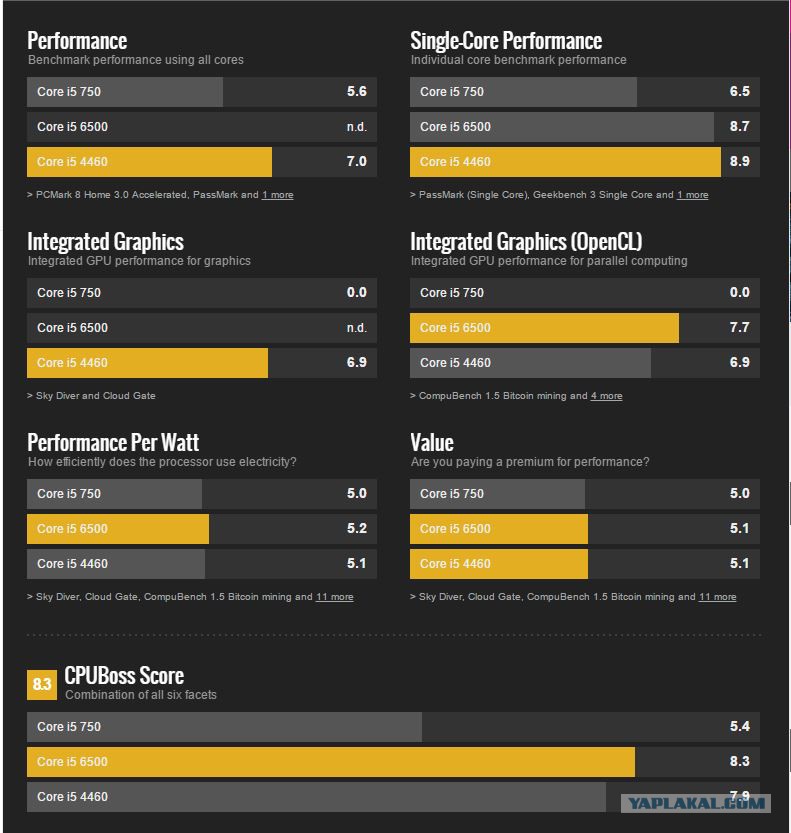Click '11 more' link under Value section

[x=717, y=597]
